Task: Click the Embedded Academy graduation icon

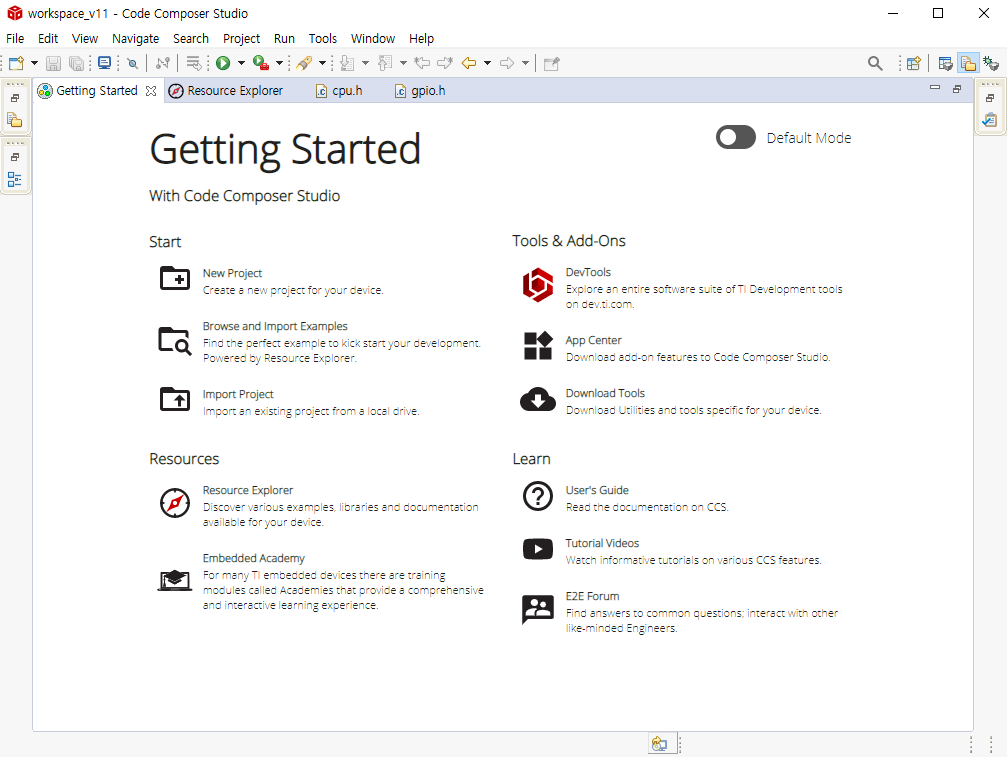Action: click(175, 580)
